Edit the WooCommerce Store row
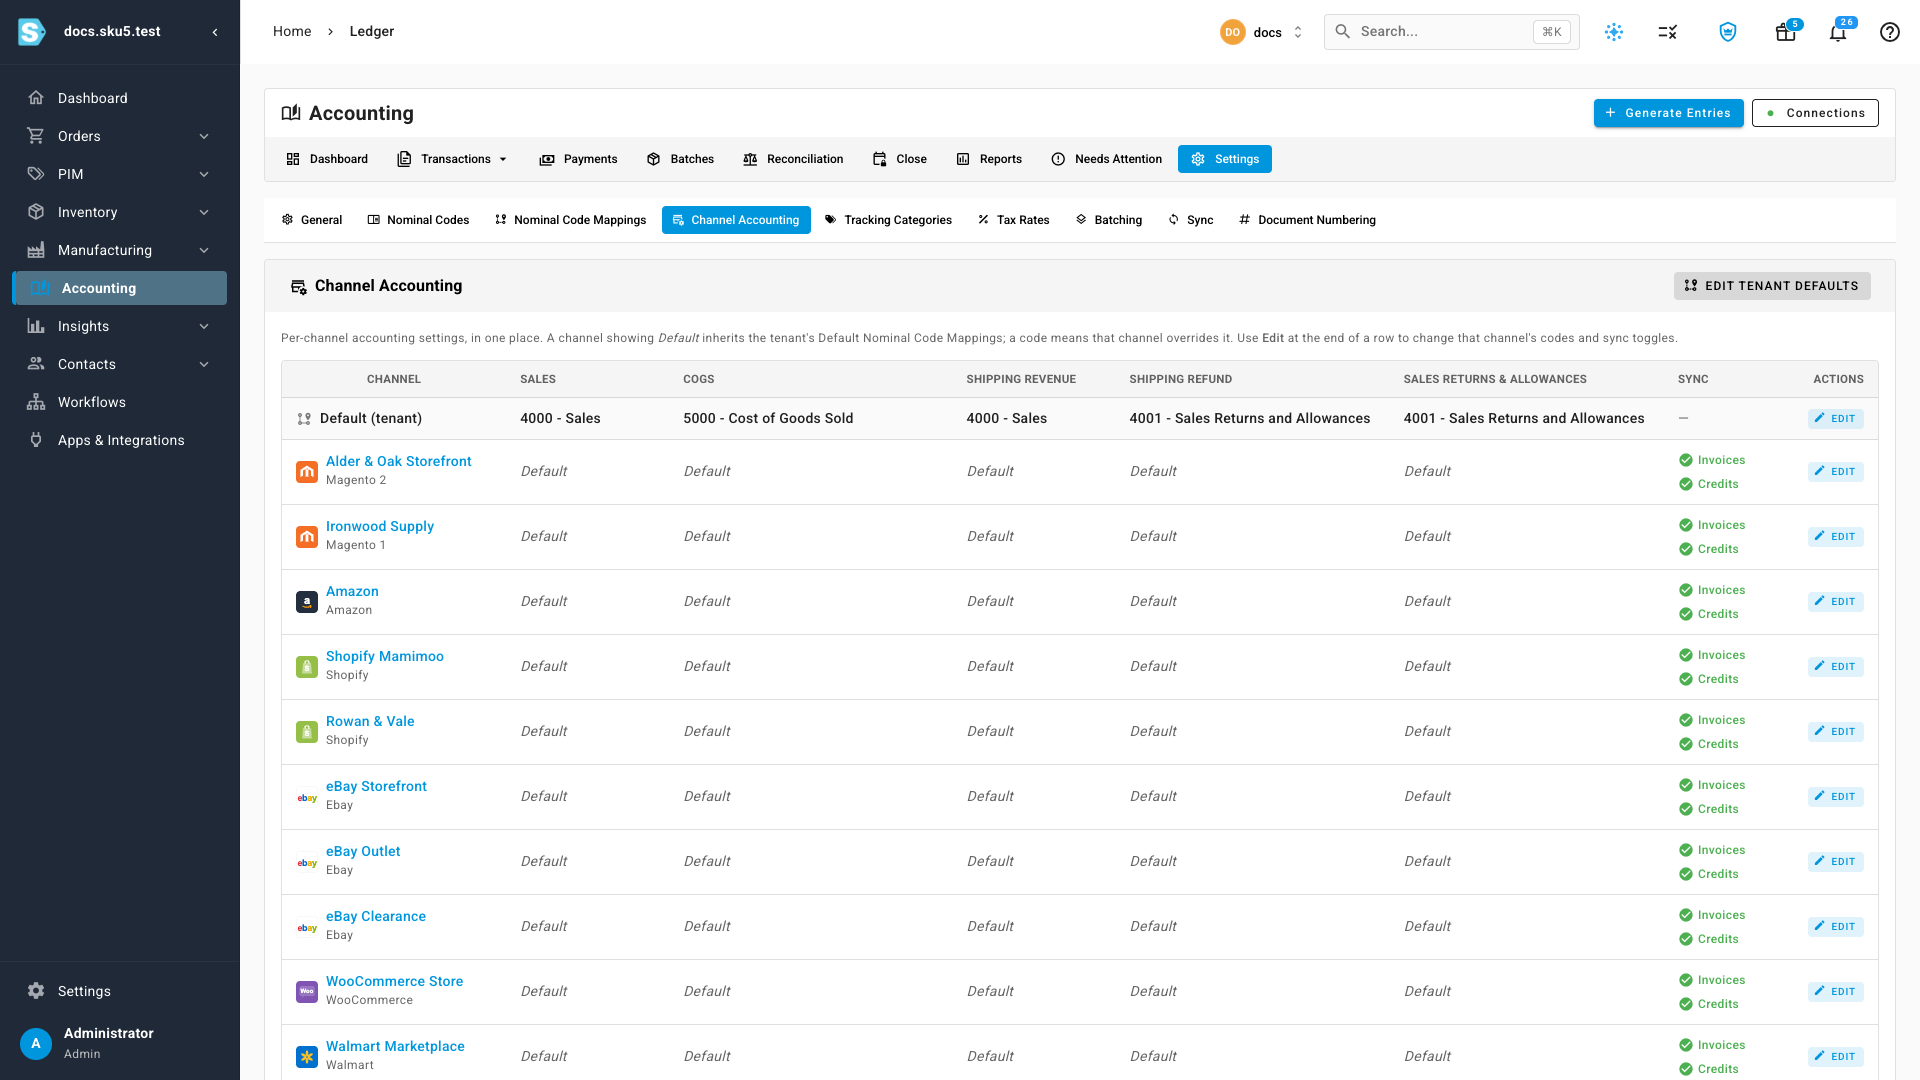 point(1835,992)
